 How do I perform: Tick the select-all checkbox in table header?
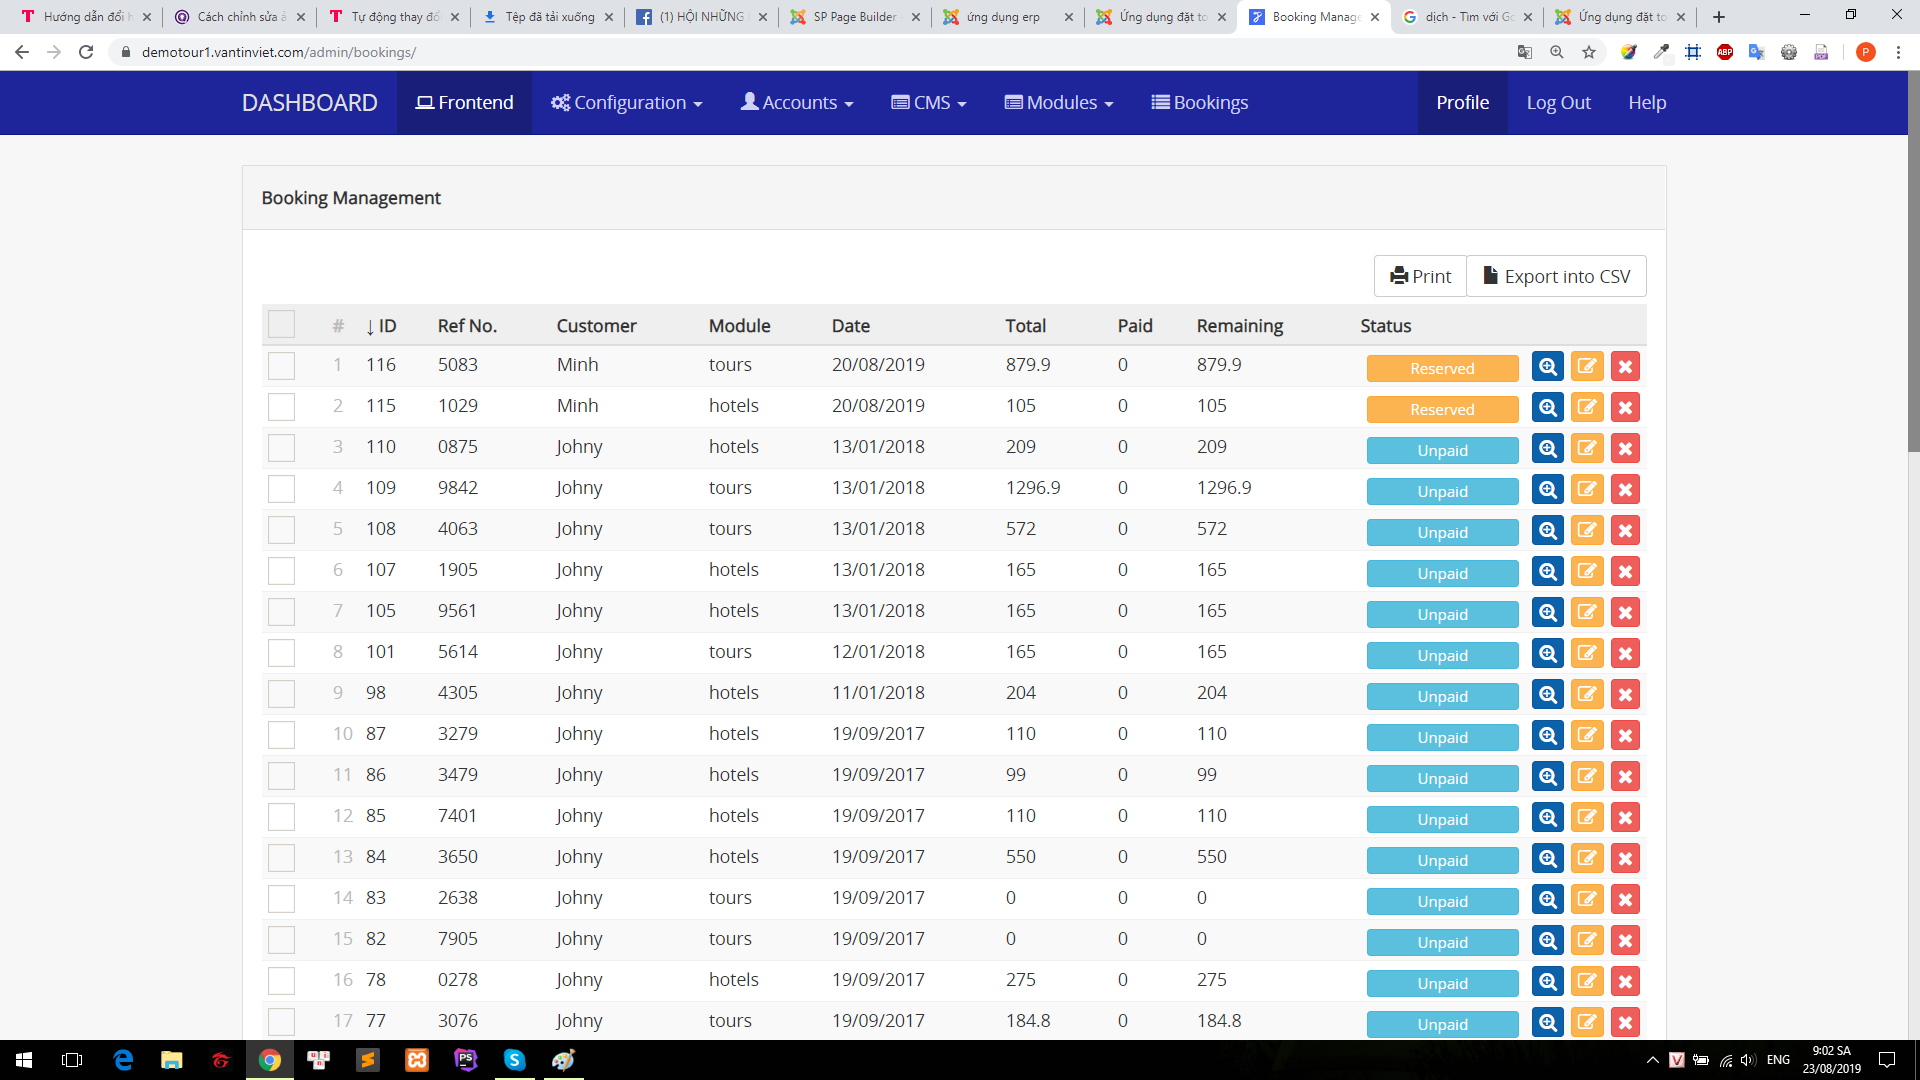[281, 325]
